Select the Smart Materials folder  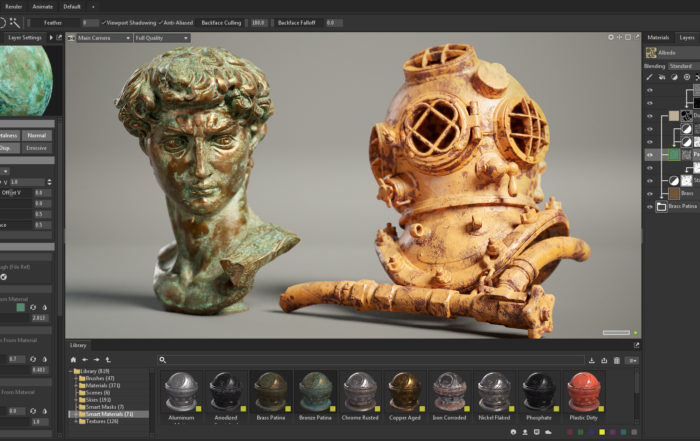[109, 414]
